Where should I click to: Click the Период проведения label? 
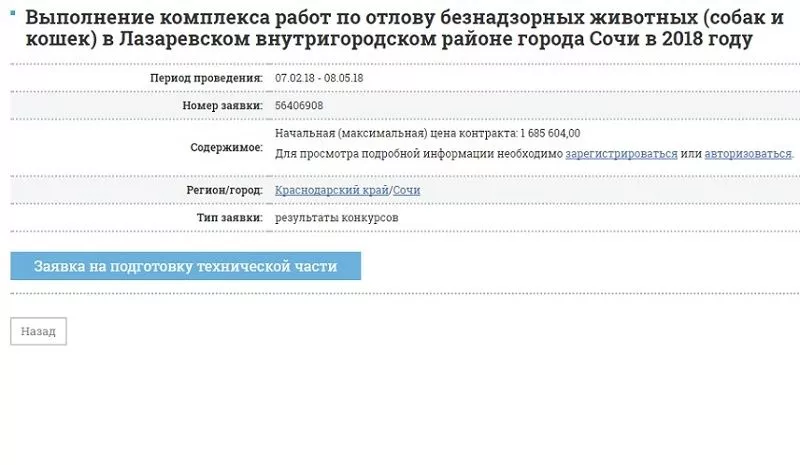tap(207, 78)
